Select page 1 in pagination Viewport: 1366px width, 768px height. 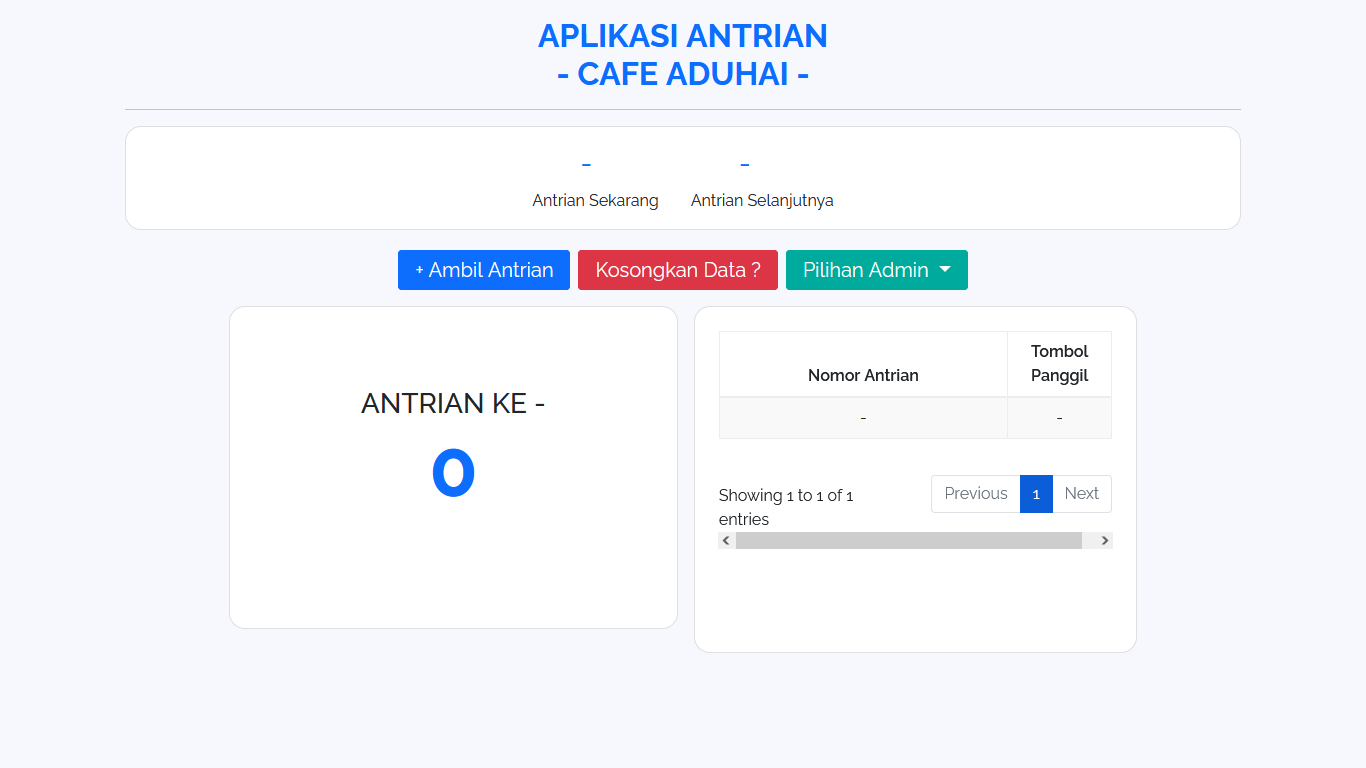pyautogui.click(x=1036, y=494)
